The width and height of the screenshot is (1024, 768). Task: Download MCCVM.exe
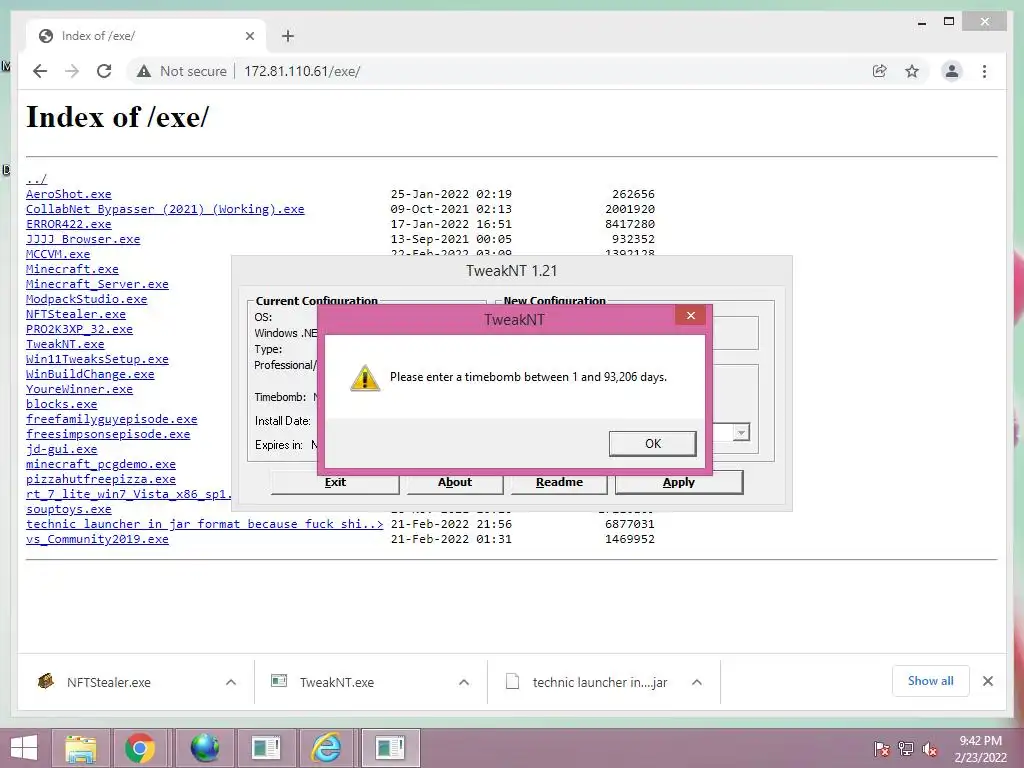58,254
